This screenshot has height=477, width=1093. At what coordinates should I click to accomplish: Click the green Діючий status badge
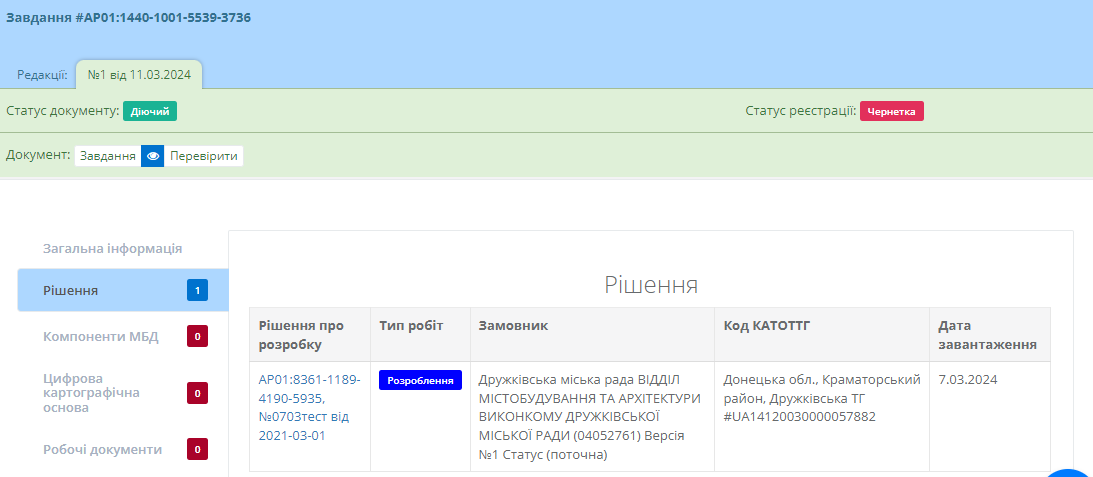point(150,111)
